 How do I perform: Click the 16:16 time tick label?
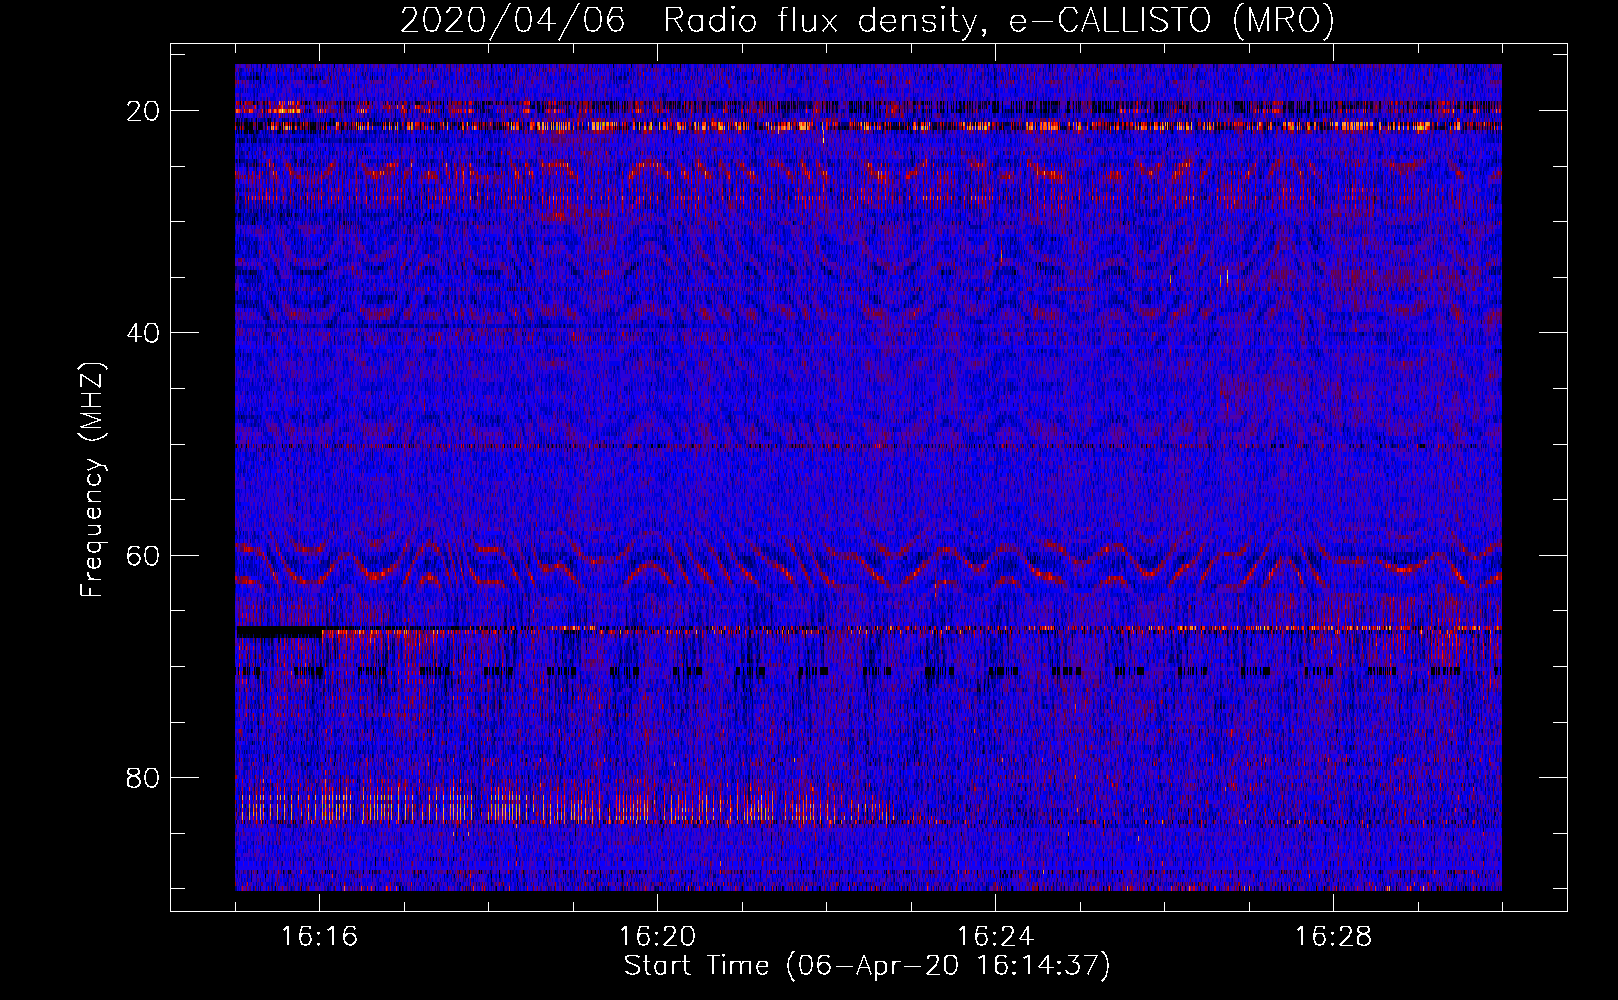[319, 936]
